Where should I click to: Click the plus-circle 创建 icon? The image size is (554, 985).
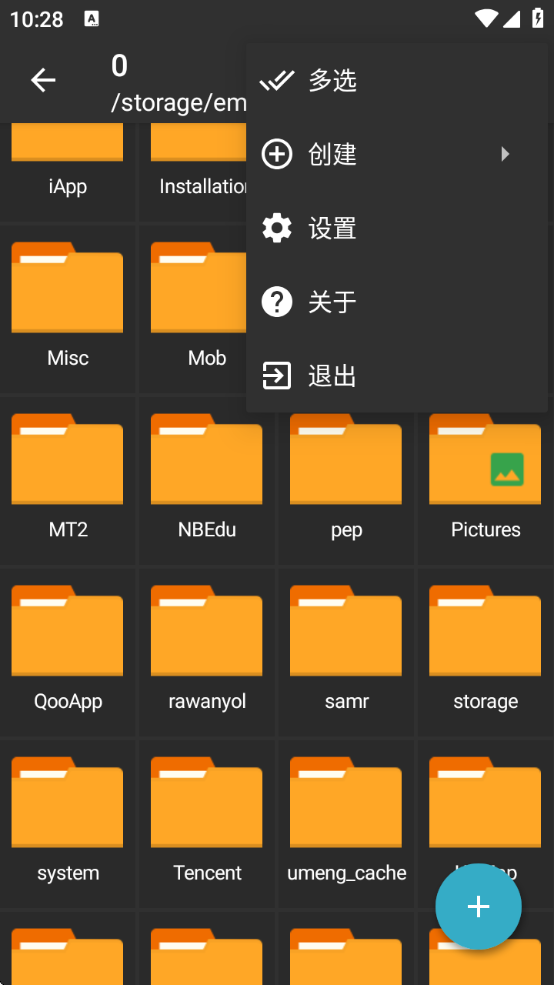276,154
